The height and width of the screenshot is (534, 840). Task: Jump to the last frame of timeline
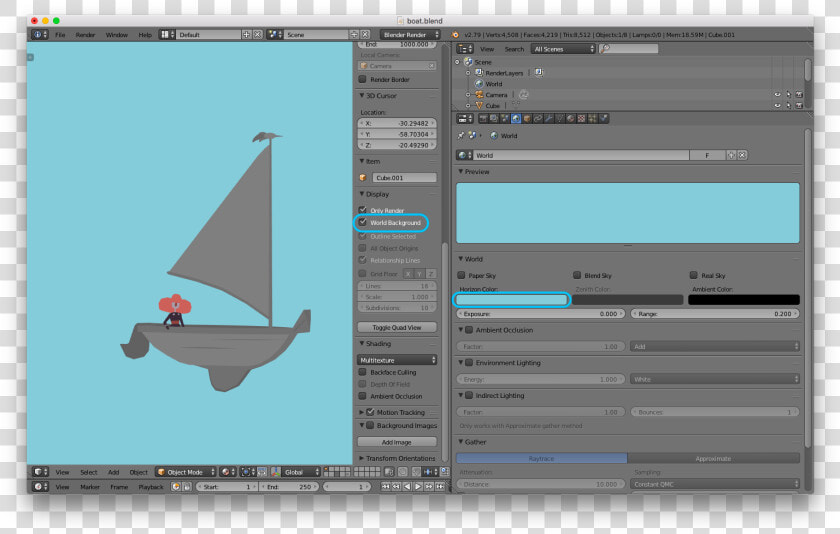(440, 486)
